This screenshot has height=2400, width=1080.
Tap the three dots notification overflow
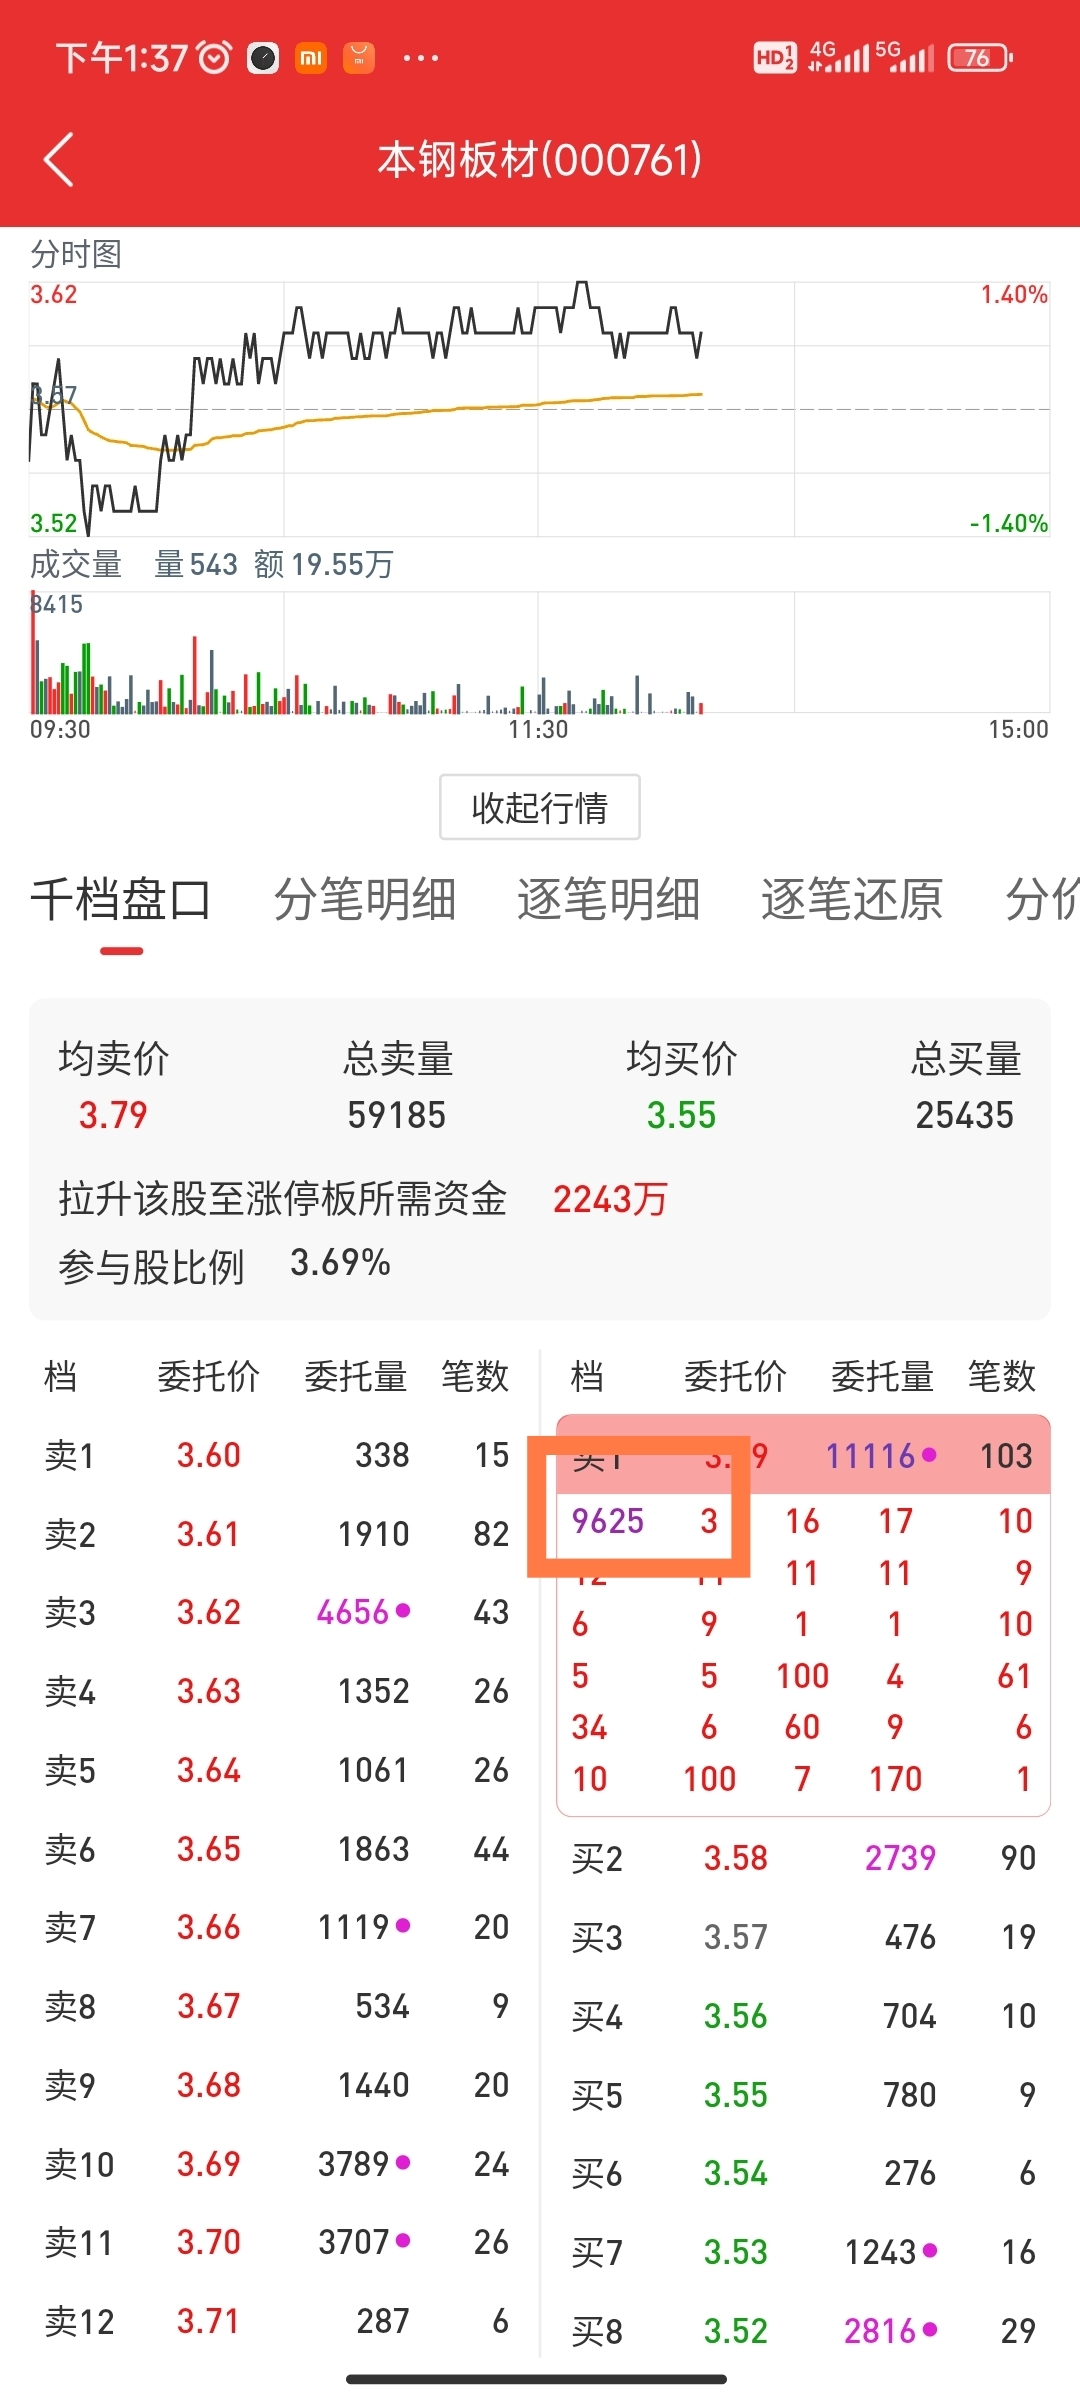421,58
